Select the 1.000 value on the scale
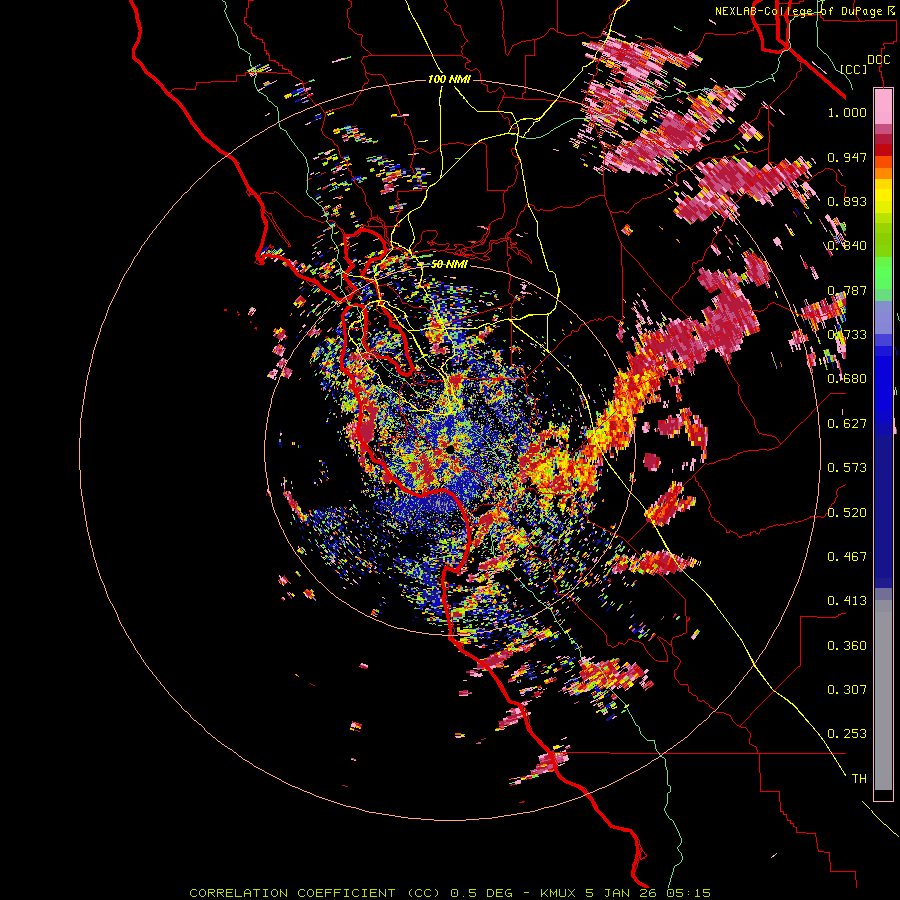Screen dimensions: 900x900 pos(847,112)
